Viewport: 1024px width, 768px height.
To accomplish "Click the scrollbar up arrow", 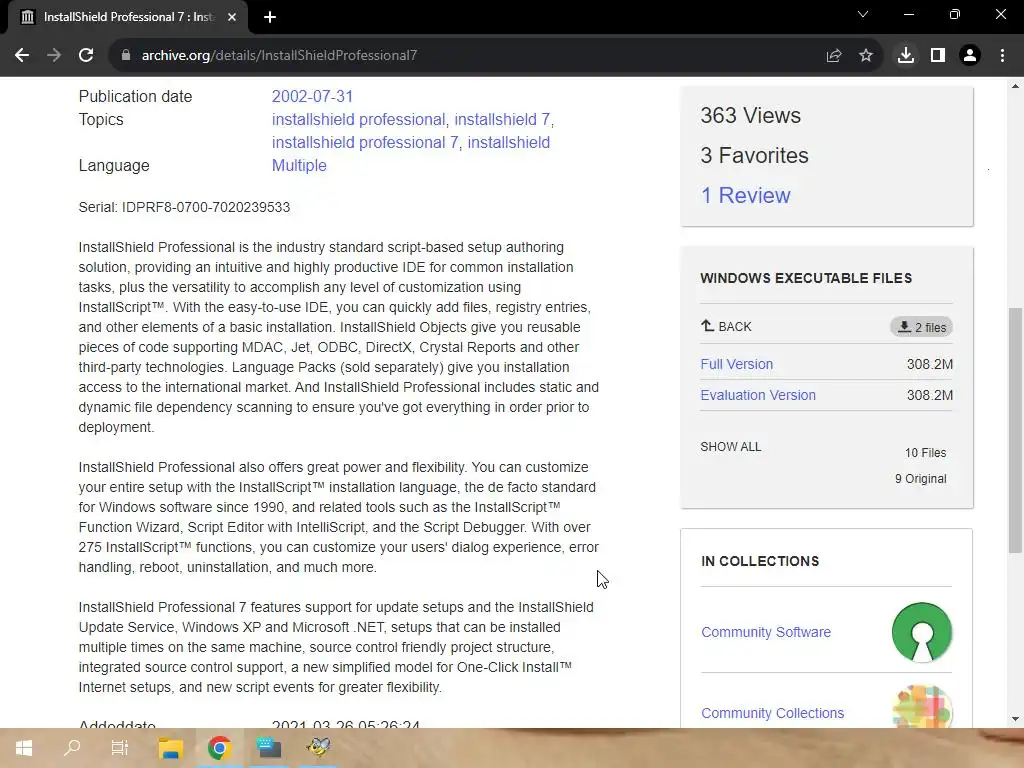I will pos(1015,86).
